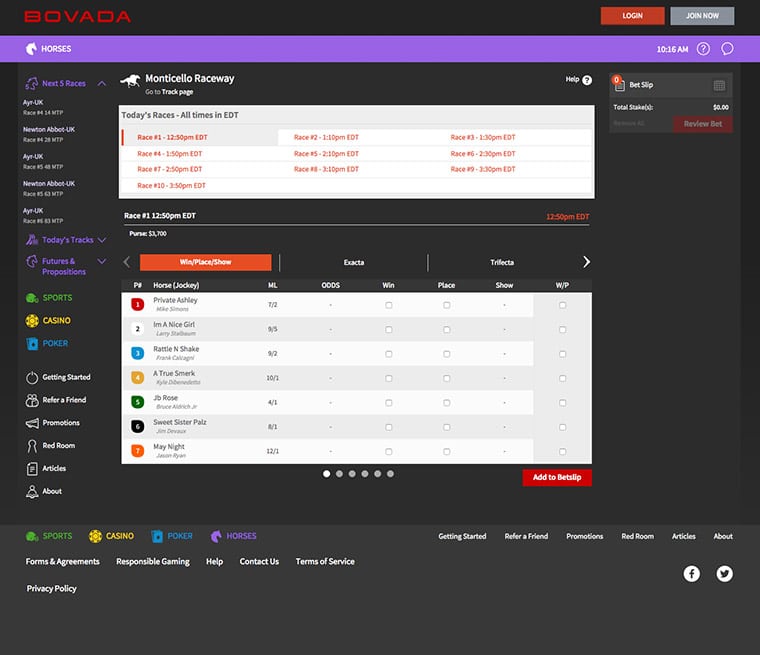
Task: Click the Help question mark near Monticello Raceway
Action: tap(587, 80)
